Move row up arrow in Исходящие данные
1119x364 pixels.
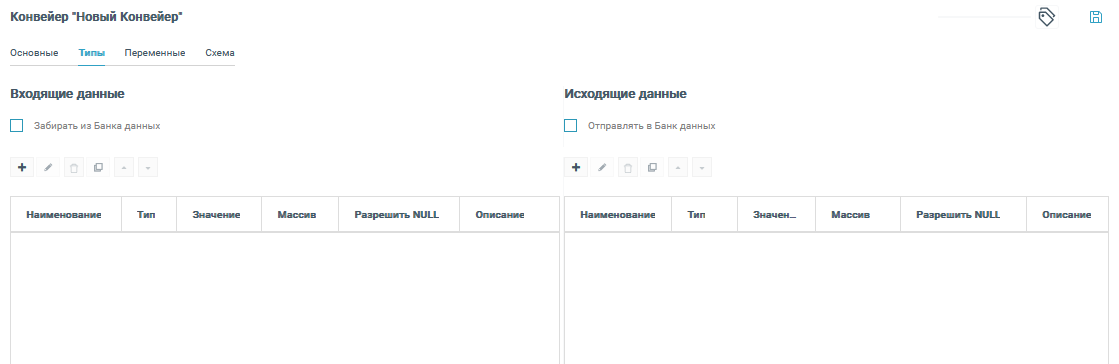677,168
